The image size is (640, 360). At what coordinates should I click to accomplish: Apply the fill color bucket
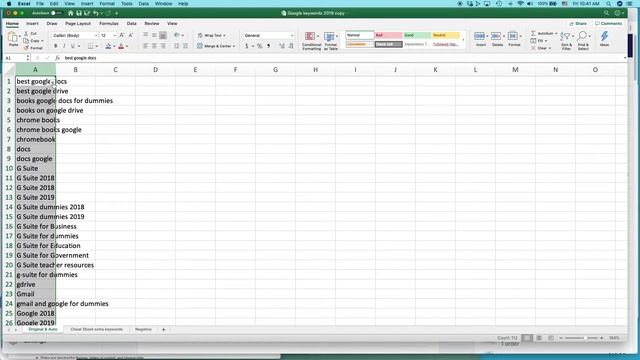[108, 46]
